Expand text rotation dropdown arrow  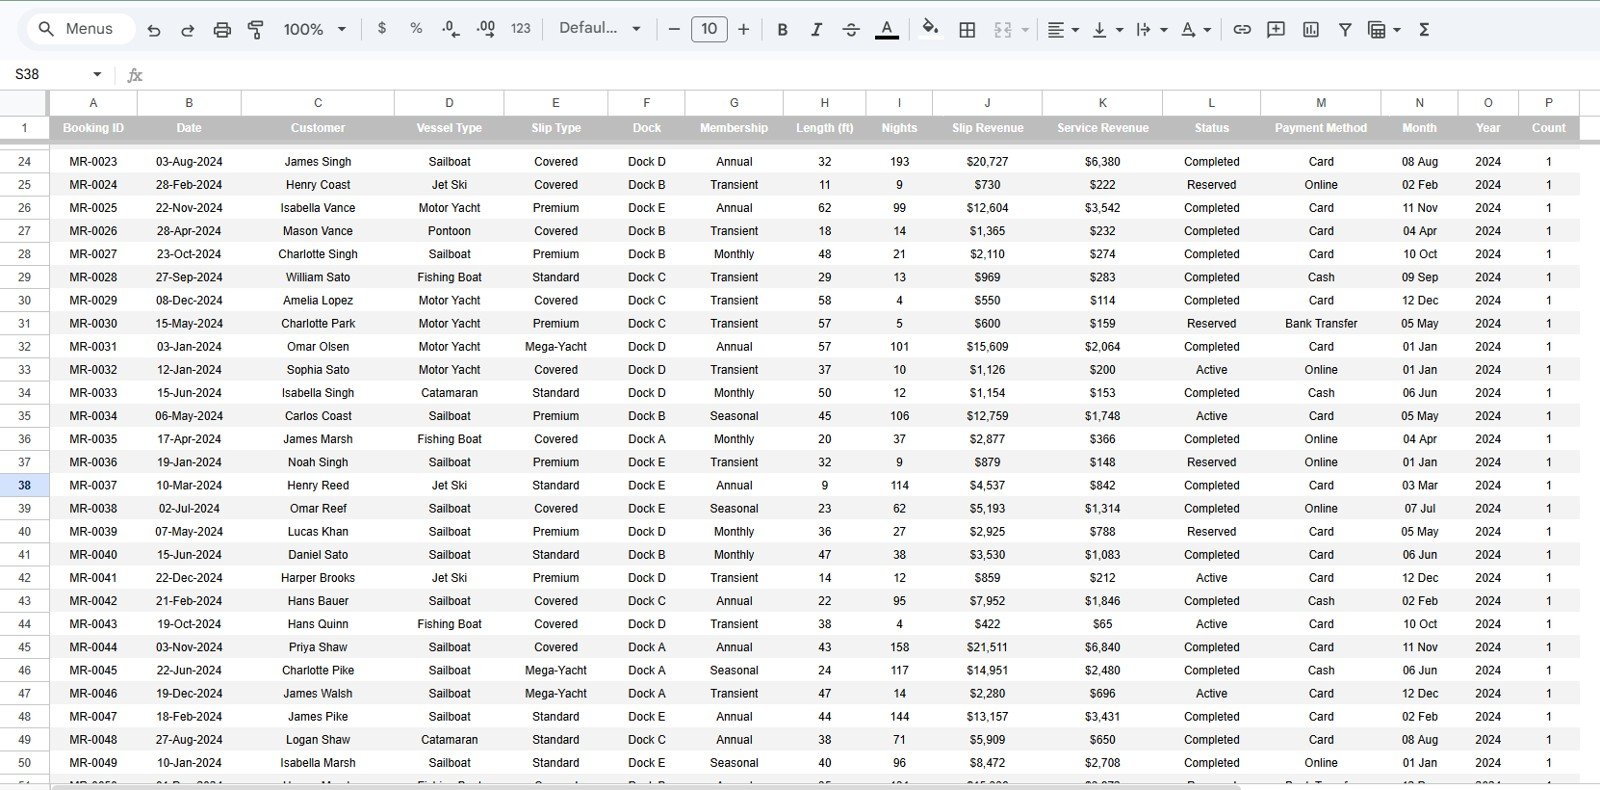point(1207,30)
